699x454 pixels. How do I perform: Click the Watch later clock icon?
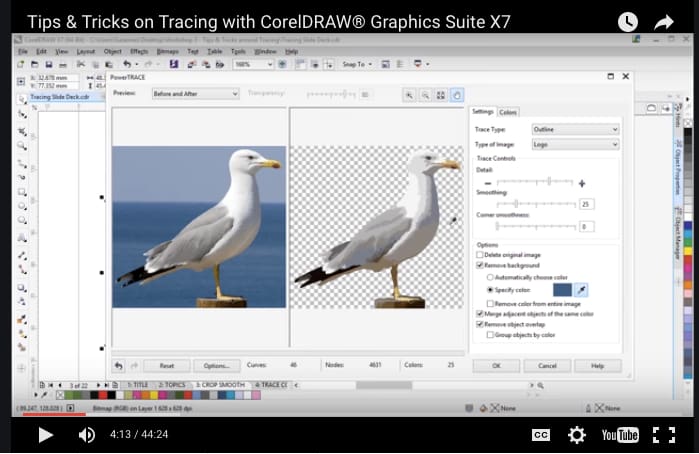click(x=628, y=22)
